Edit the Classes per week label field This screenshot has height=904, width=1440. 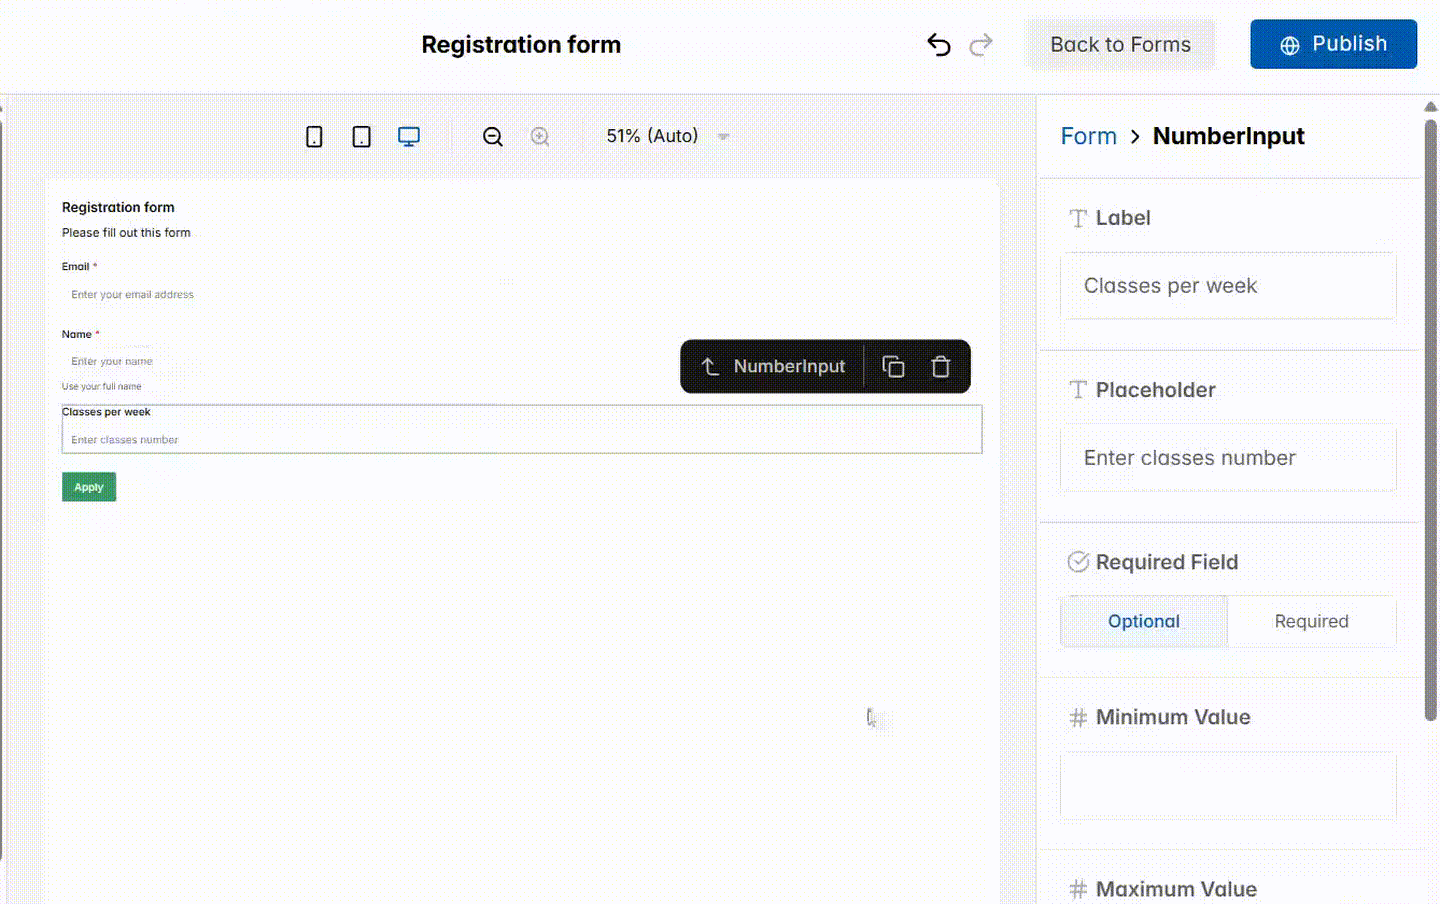coord(1228,286)
